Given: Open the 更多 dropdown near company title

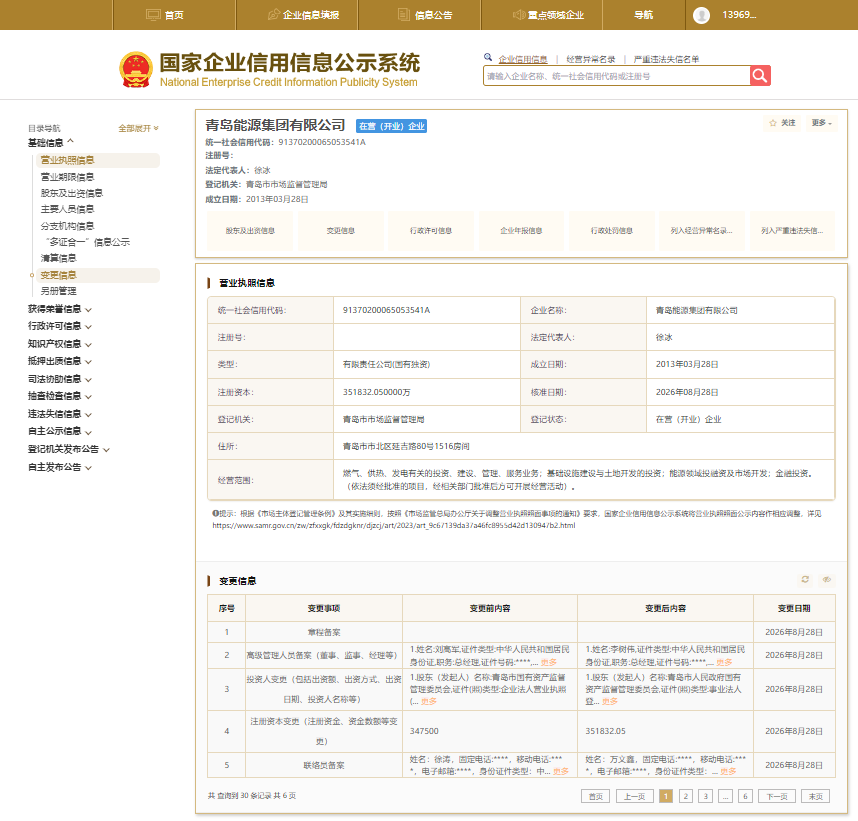Looking at the screenshot, I should pyautogui.click(x=821, y=123).
